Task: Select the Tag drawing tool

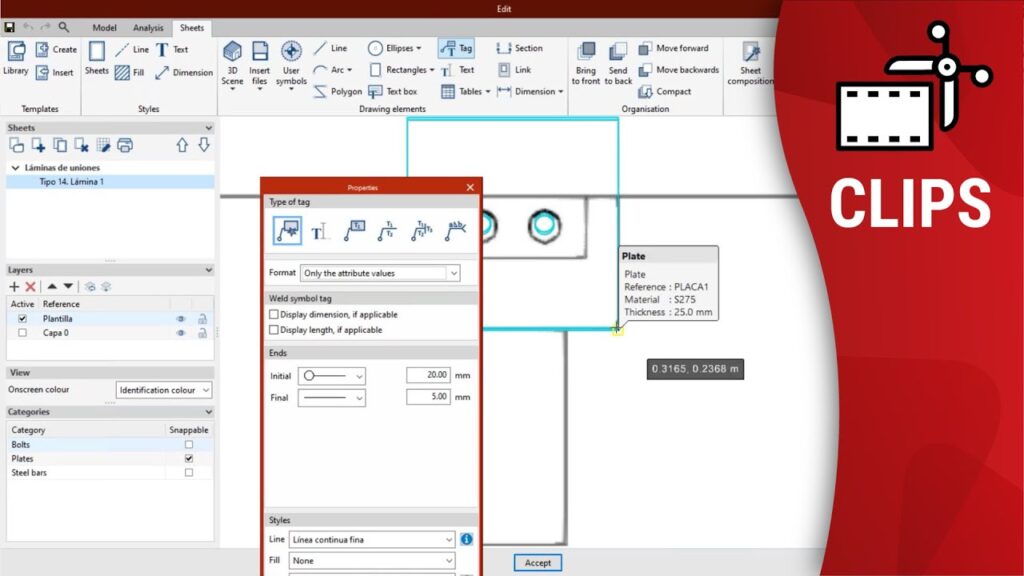Action: [x=456, y=48]
